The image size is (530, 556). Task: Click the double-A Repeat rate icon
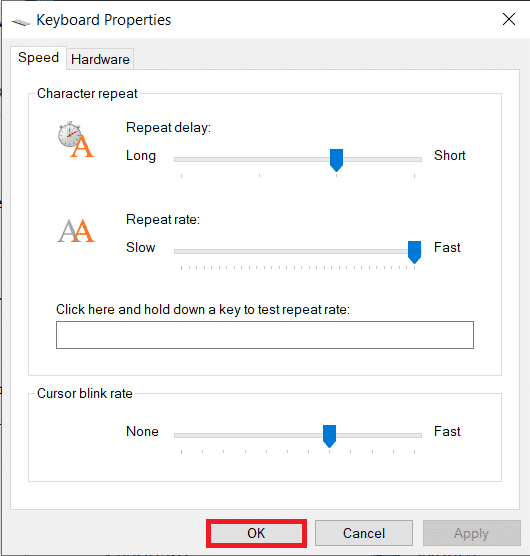(x=76, y=231)
